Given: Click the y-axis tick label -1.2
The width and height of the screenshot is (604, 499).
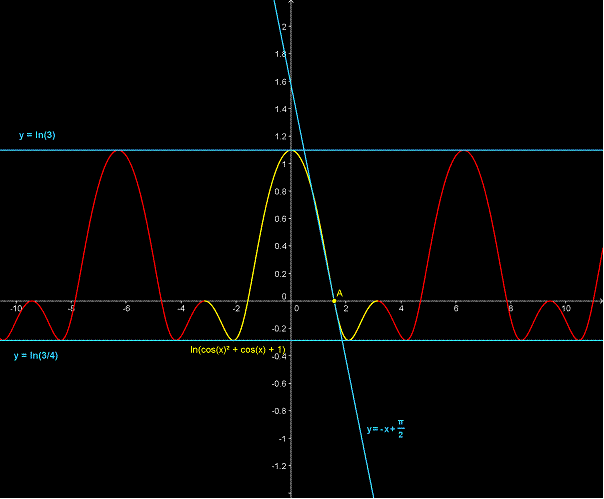Looking at the screenshot, I should tap(279, 466).
